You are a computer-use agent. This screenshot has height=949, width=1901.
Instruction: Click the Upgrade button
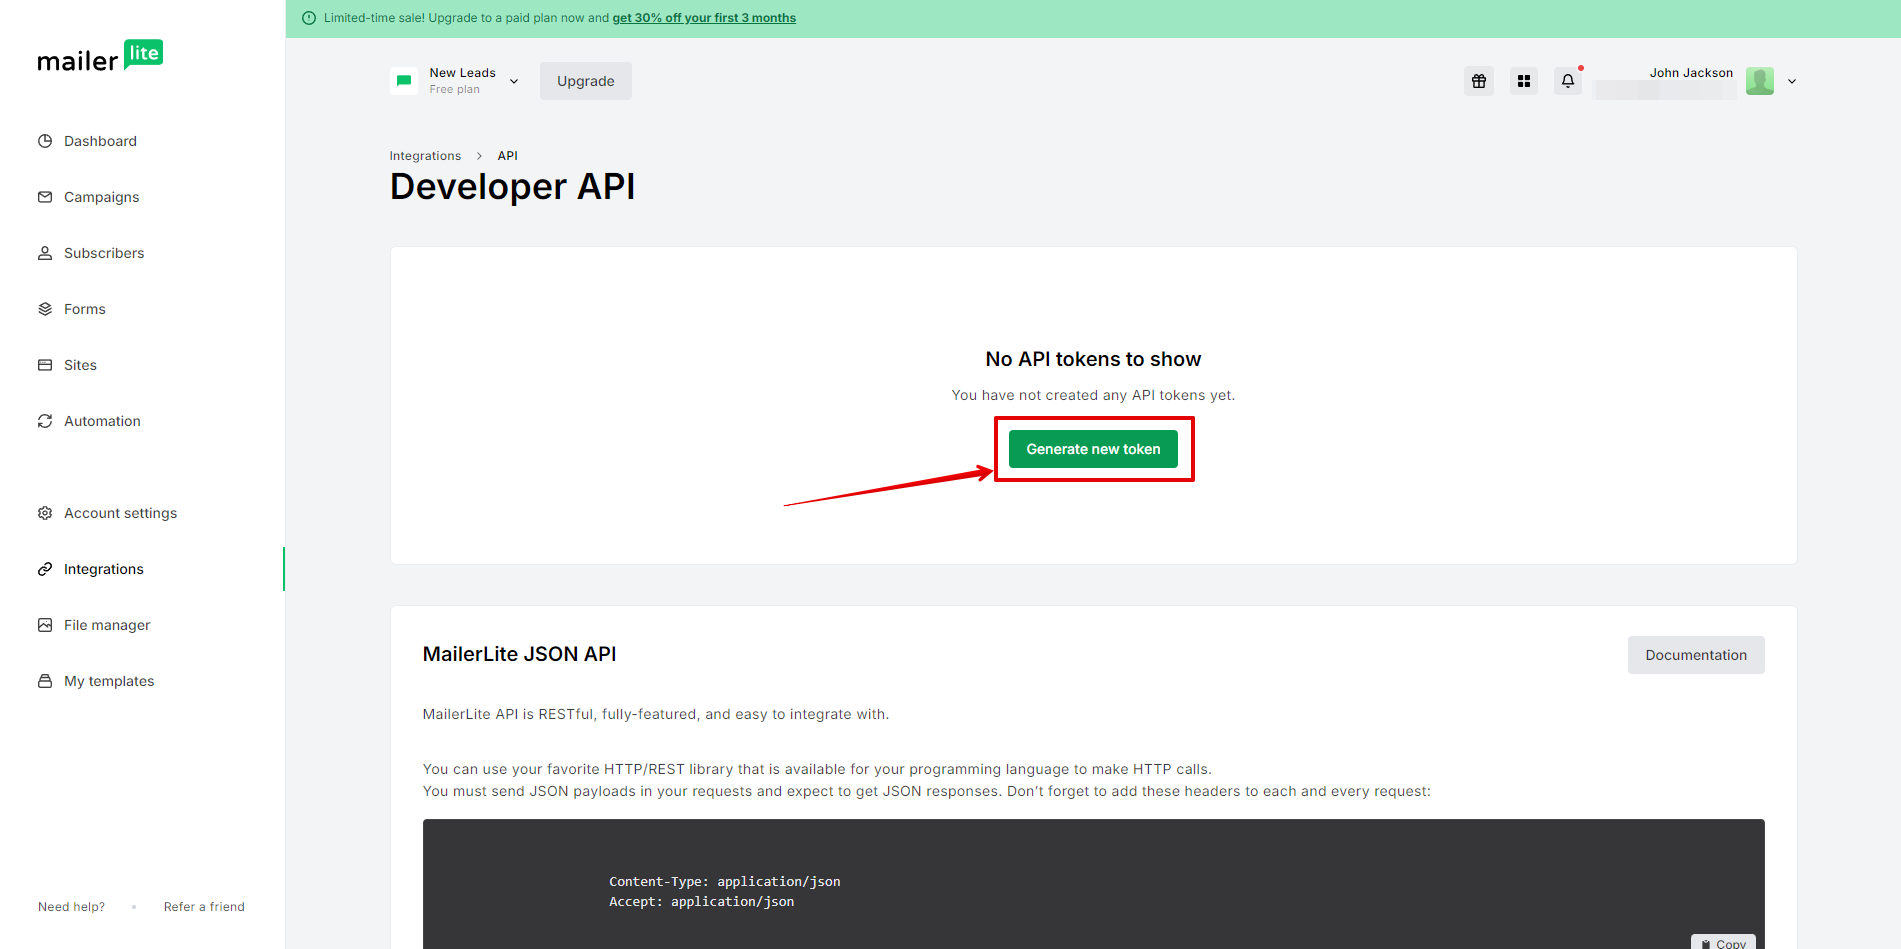pyautogui.click(x=586, y=81)
